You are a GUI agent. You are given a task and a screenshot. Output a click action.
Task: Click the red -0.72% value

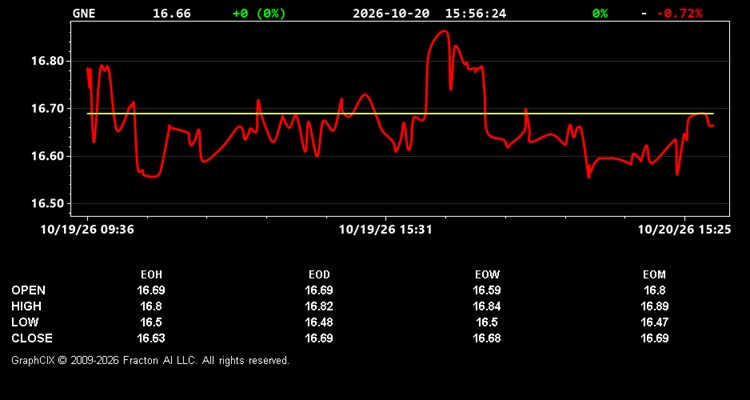click(679, 13)
